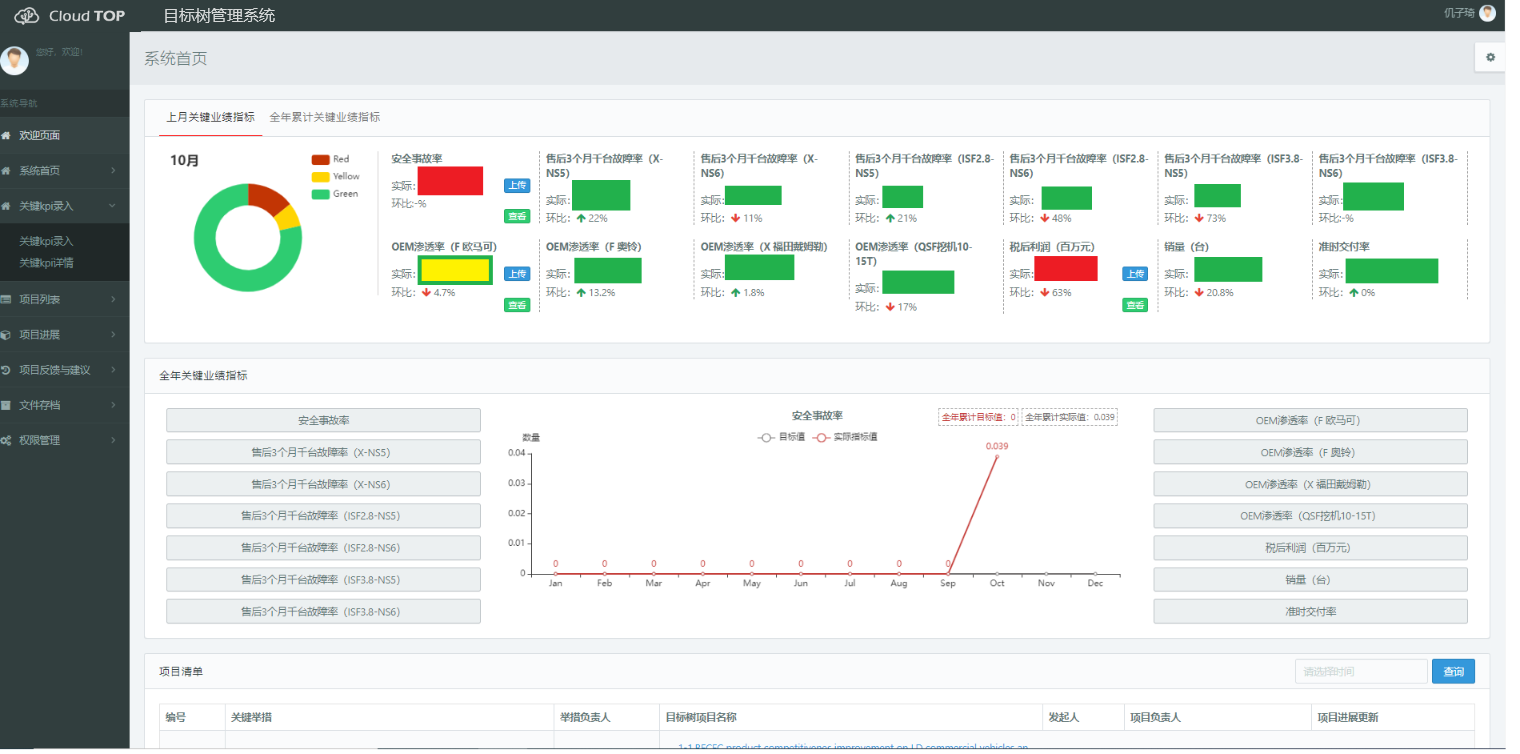Click the 查询 button in 项目清单

point(1453,672)
